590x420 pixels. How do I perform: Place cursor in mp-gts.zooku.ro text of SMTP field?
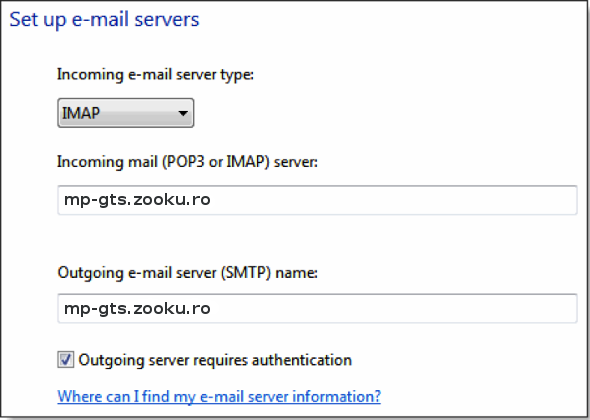click(x=137, y=309)
